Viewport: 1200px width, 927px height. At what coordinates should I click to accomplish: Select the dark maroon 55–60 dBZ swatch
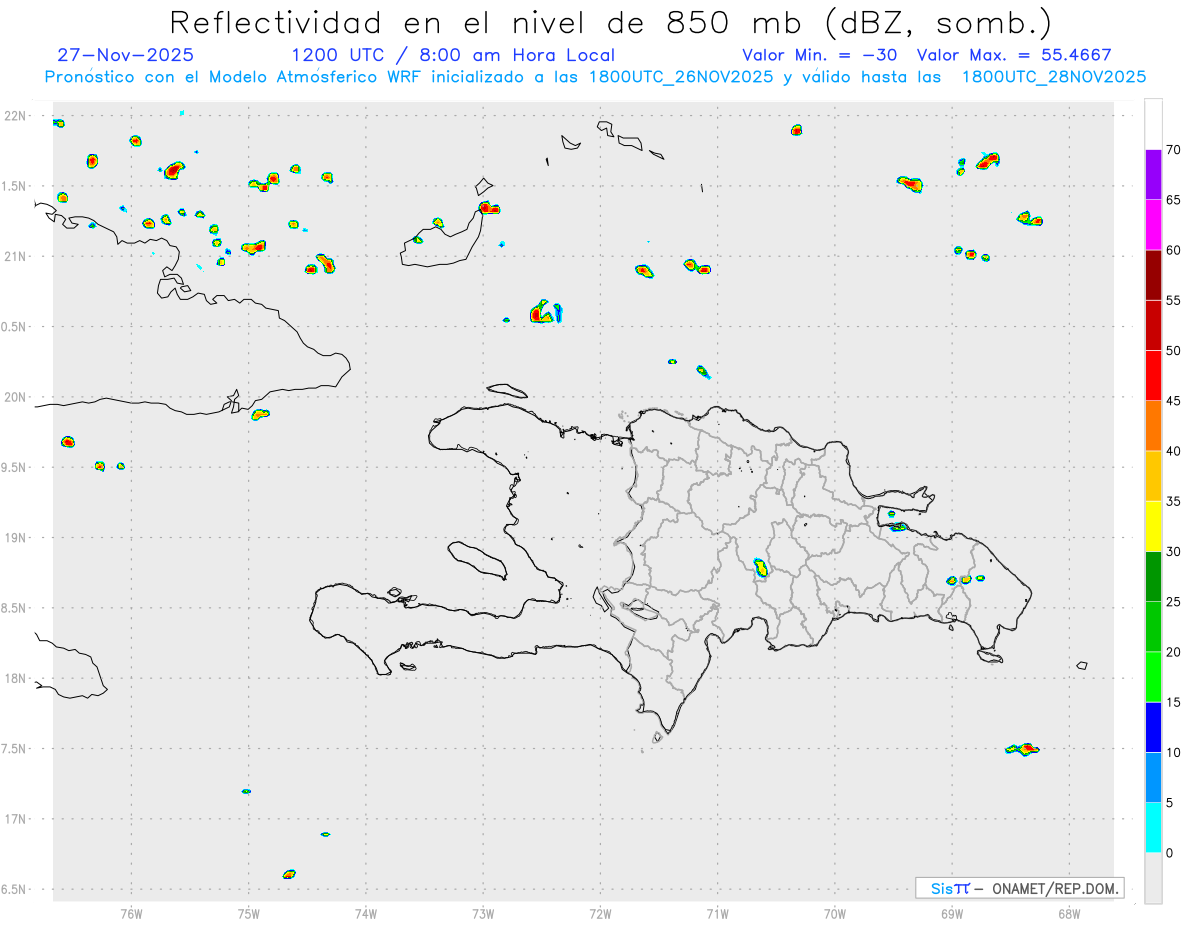click(x=1153, y=275)
